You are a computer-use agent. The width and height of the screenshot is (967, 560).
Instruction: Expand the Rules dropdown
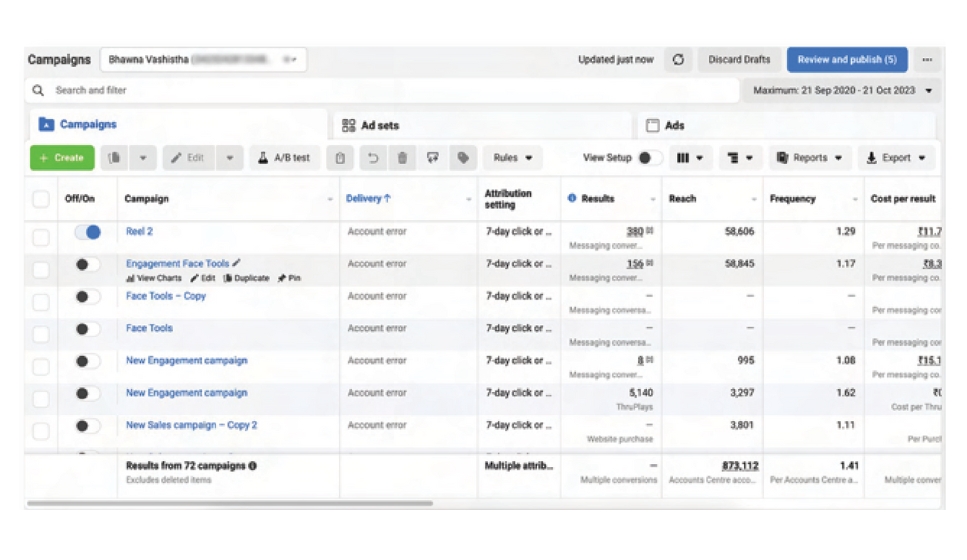tap(513, 158)
